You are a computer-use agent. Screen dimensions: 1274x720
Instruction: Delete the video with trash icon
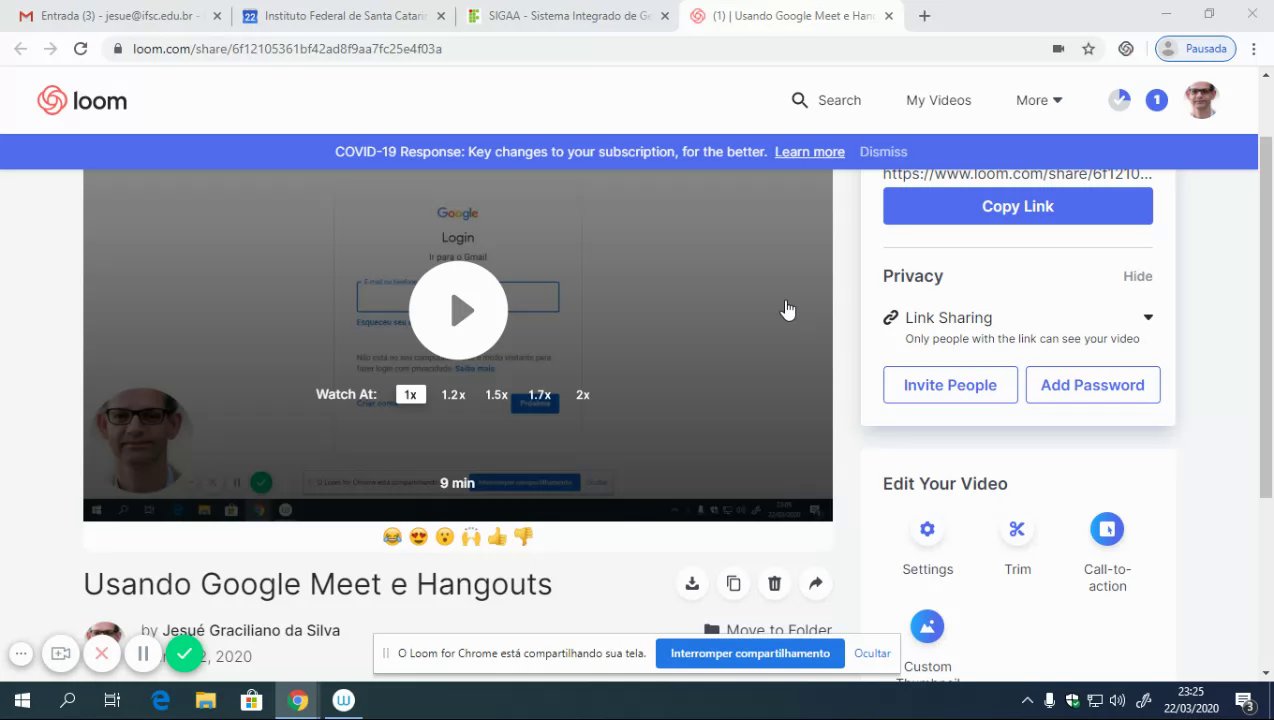(774, 583)
